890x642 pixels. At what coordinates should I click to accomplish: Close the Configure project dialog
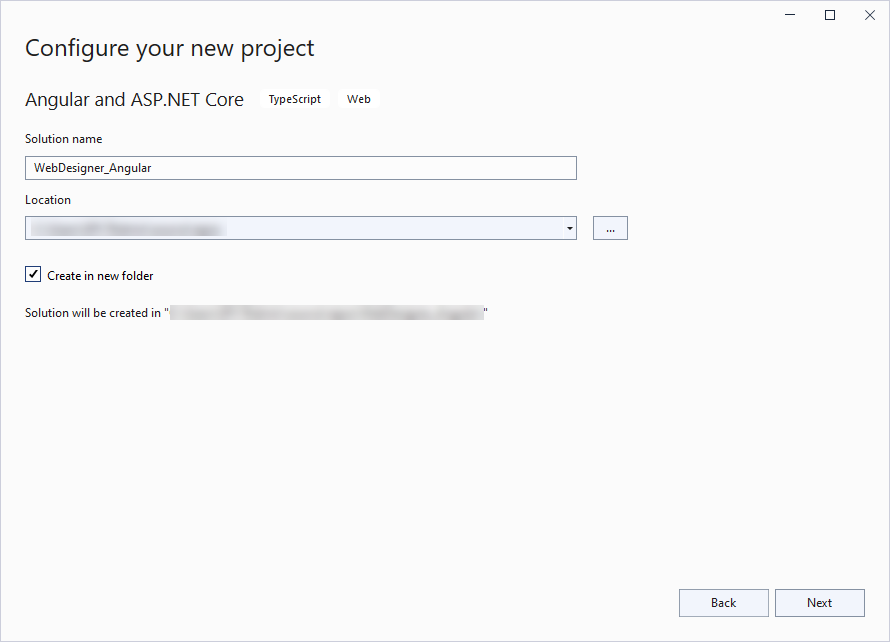[870, 15]
